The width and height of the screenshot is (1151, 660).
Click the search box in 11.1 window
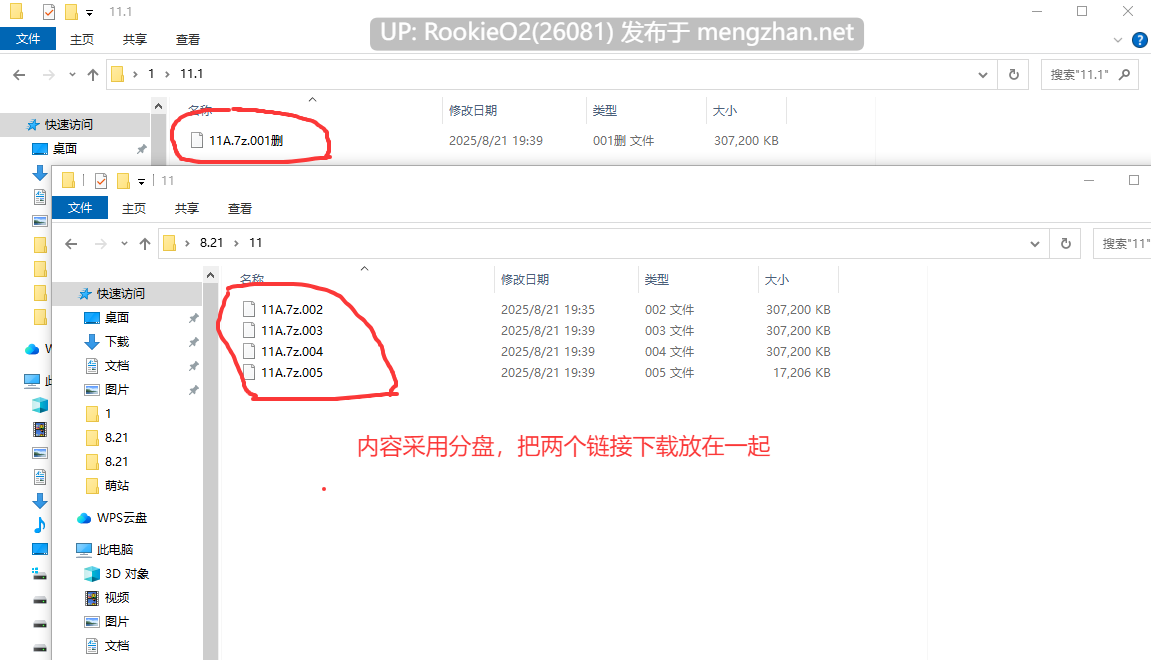pos(1089,75)
